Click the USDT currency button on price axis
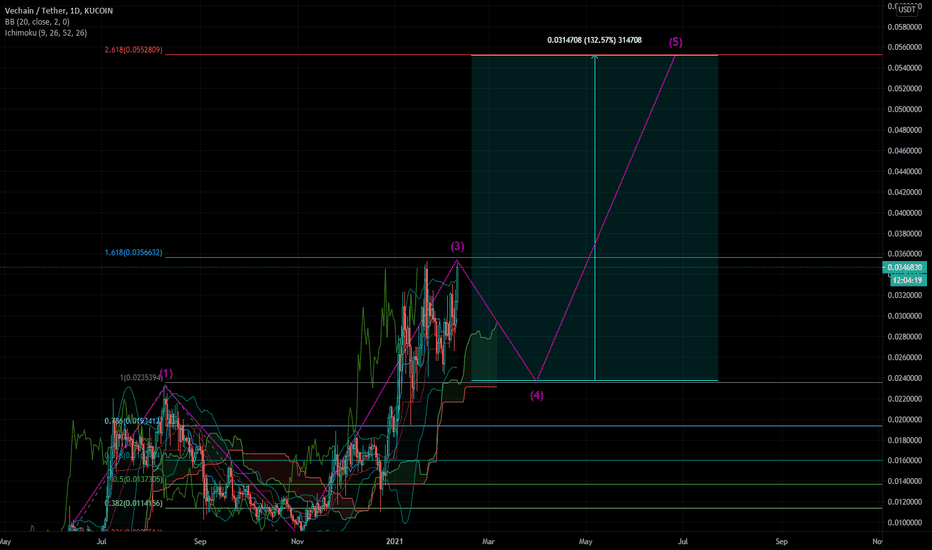The height and width of the screenshot is (550, 932). pos(906,9)
